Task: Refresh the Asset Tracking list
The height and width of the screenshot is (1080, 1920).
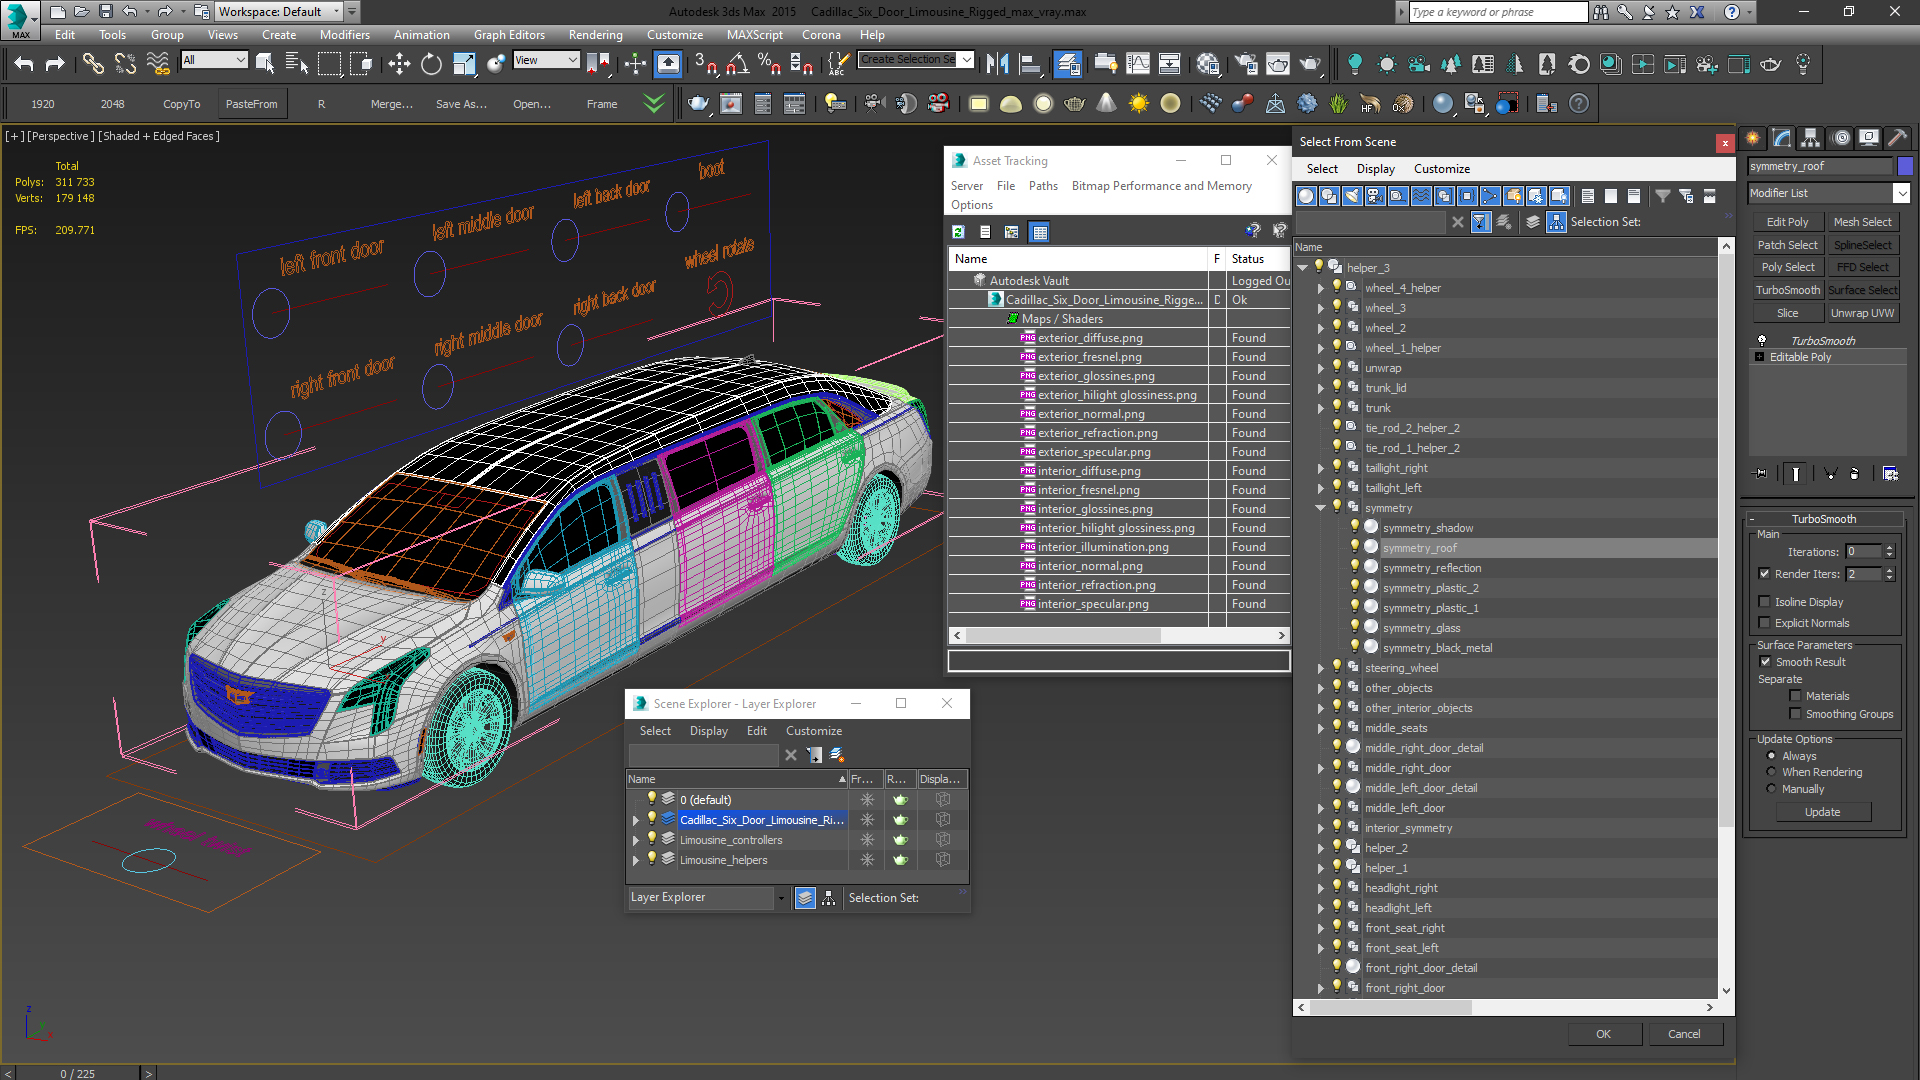Action: click(958, 232)
